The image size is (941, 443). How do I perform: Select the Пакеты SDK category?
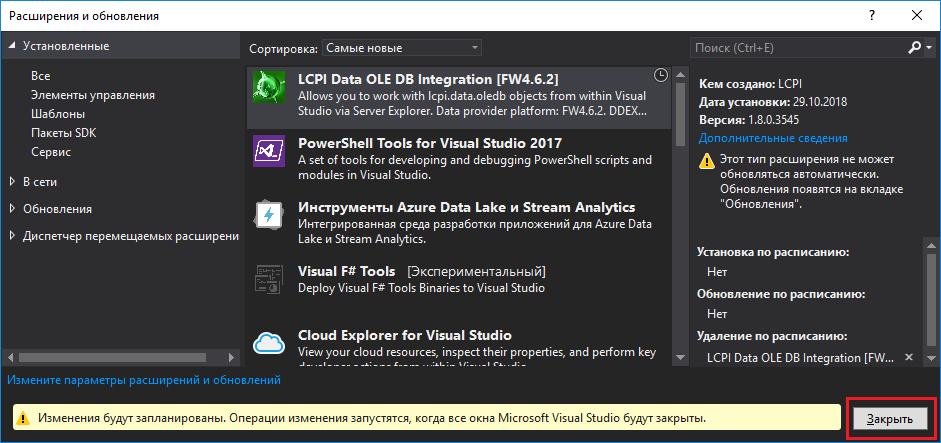pyautogui.click(x=64, y=133)
